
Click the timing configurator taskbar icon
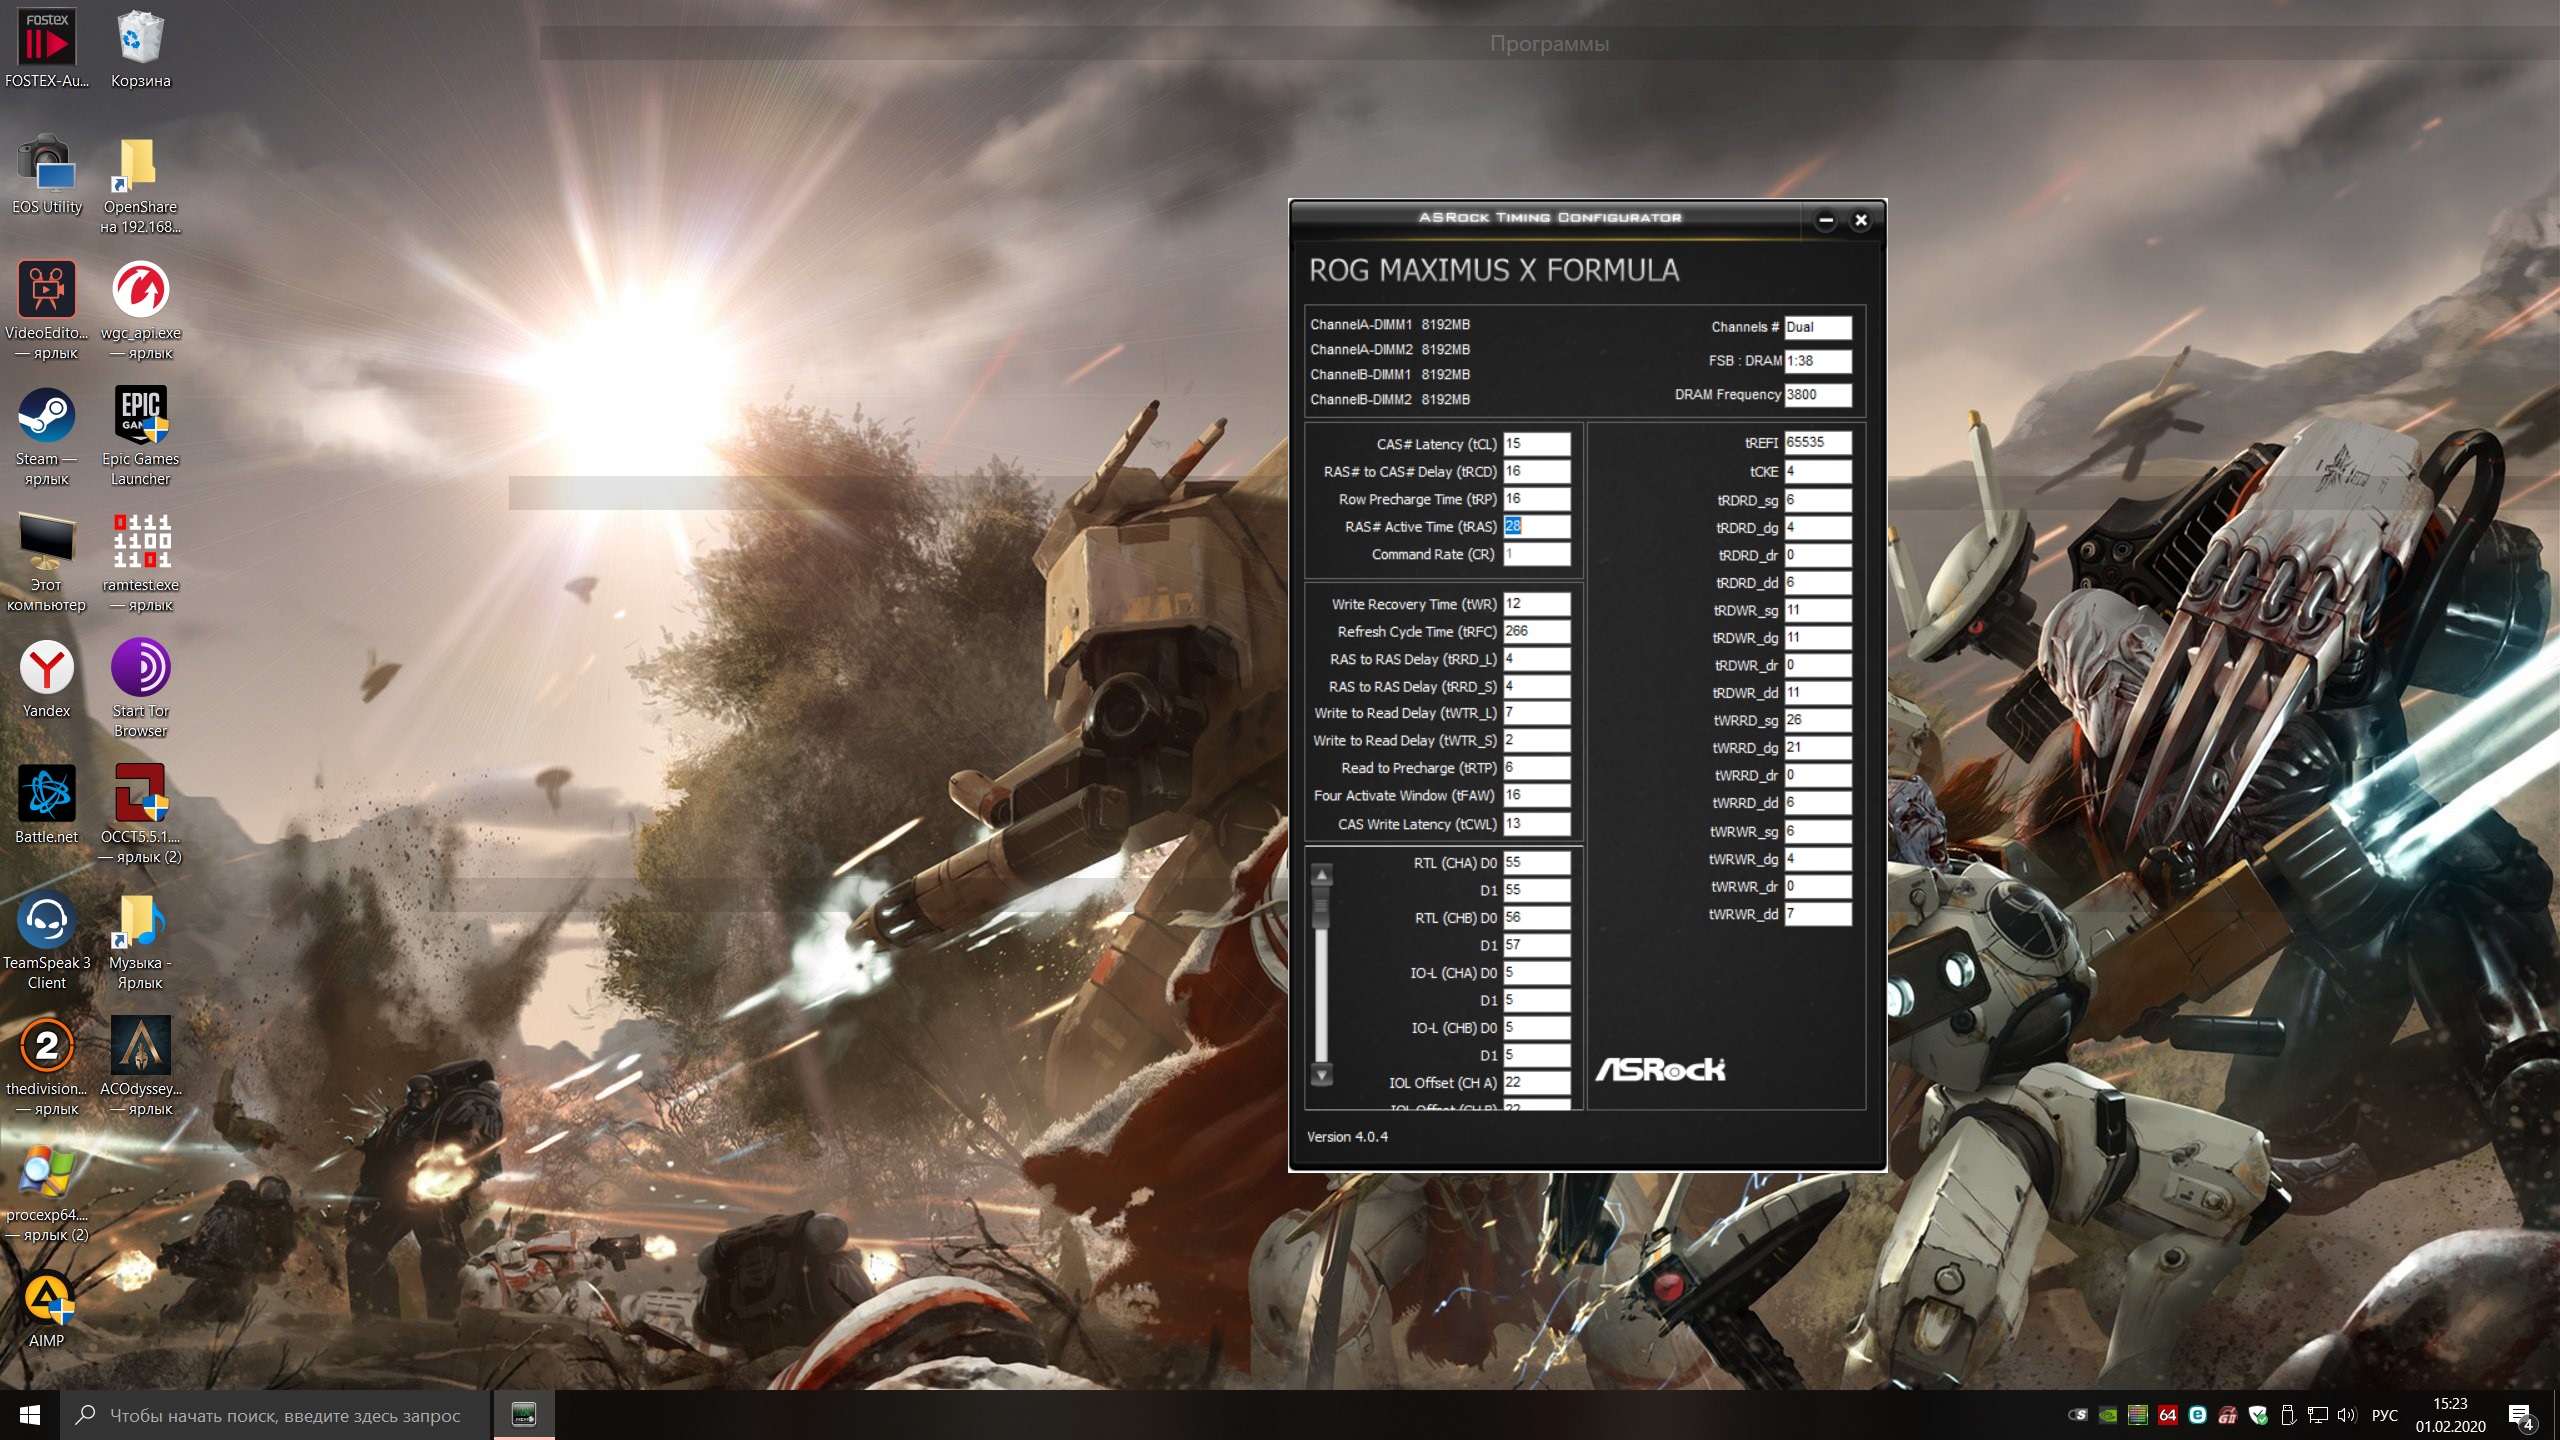[x=524, y=1414]
